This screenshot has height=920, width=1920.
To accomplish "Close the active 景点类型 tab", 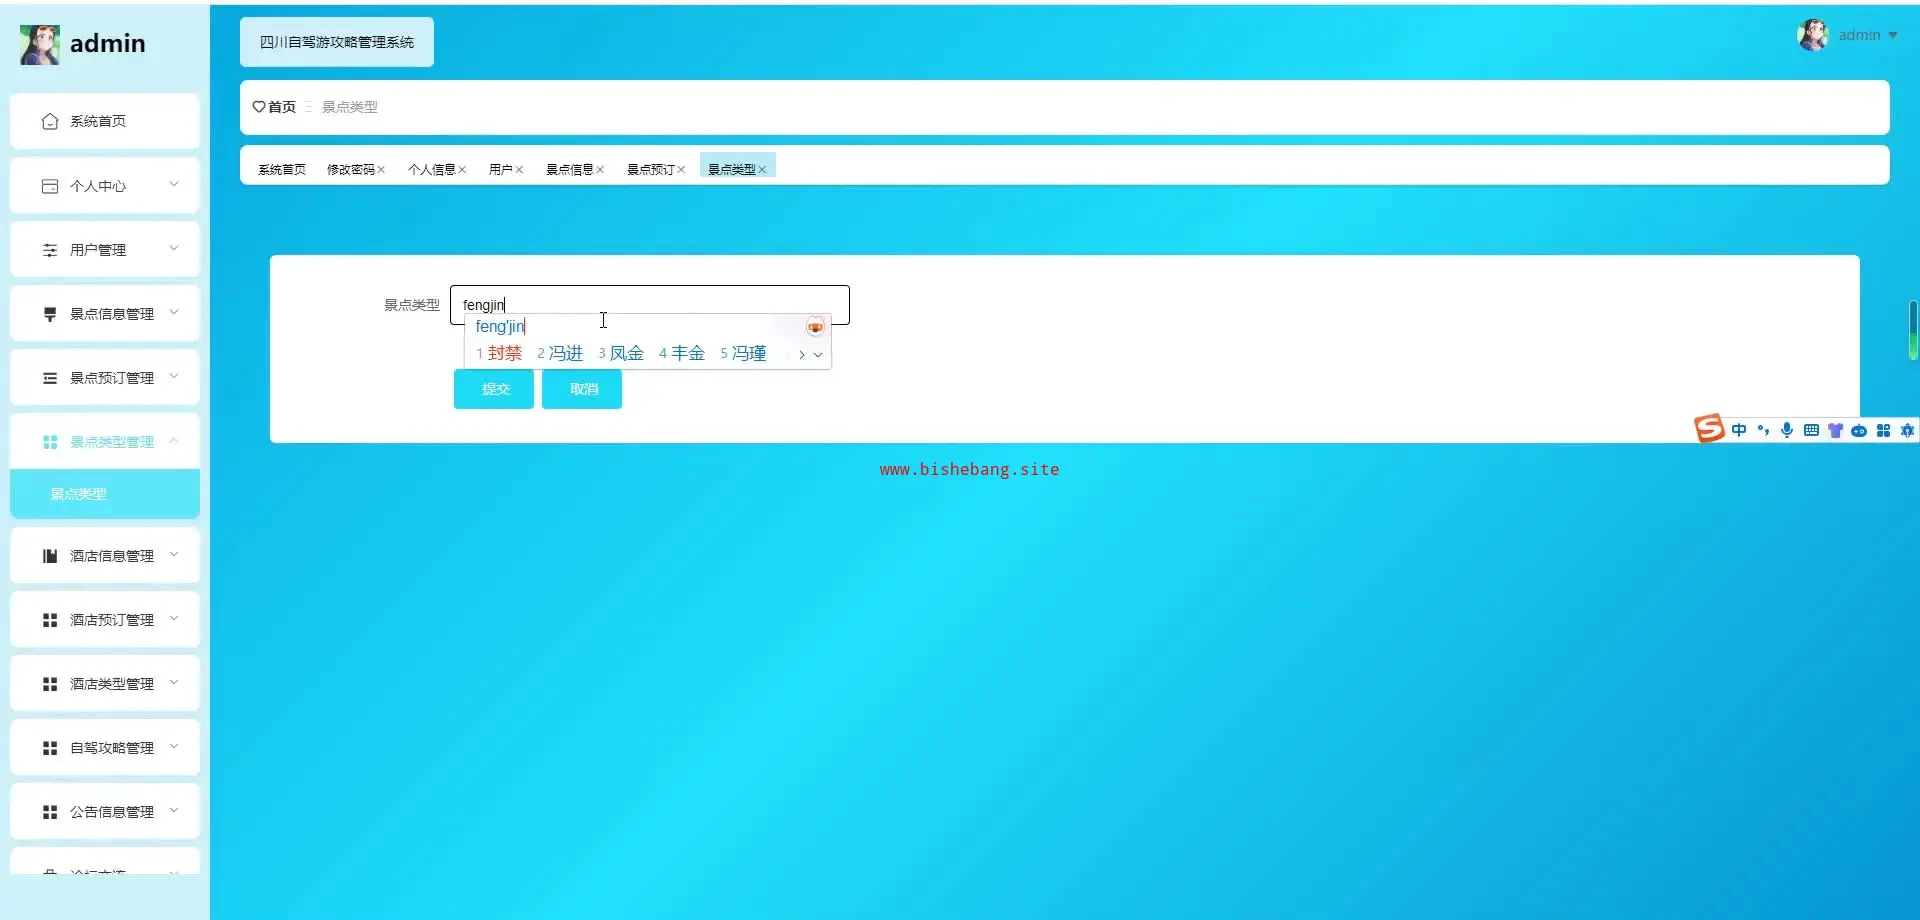I will coord(762,170).
